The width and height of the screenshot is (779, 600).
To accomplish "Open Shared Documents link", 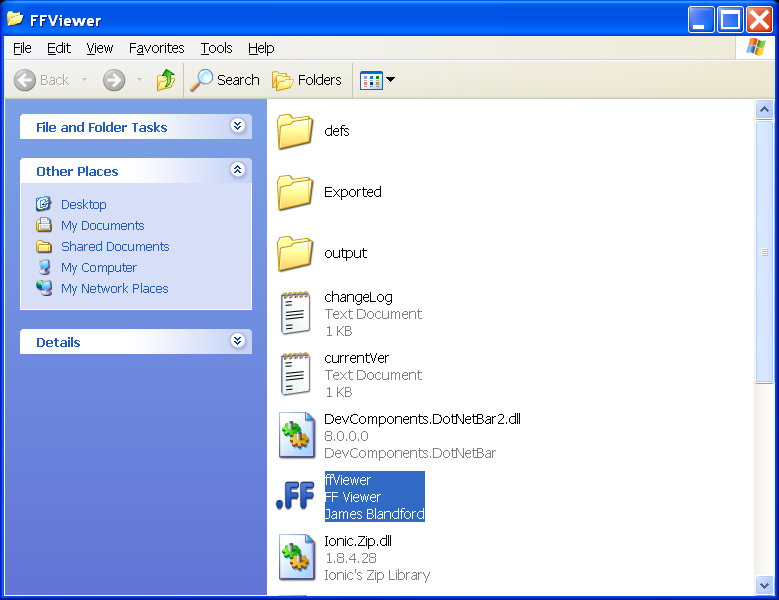I will coord(115,246).
